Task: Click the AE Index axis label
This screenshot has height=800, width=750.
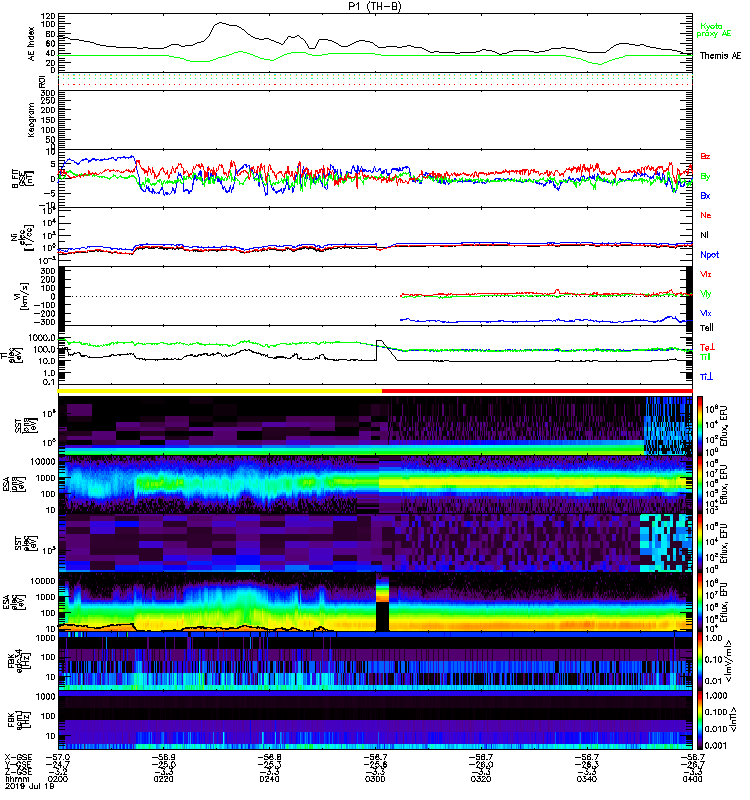Action: coord(32,44)
